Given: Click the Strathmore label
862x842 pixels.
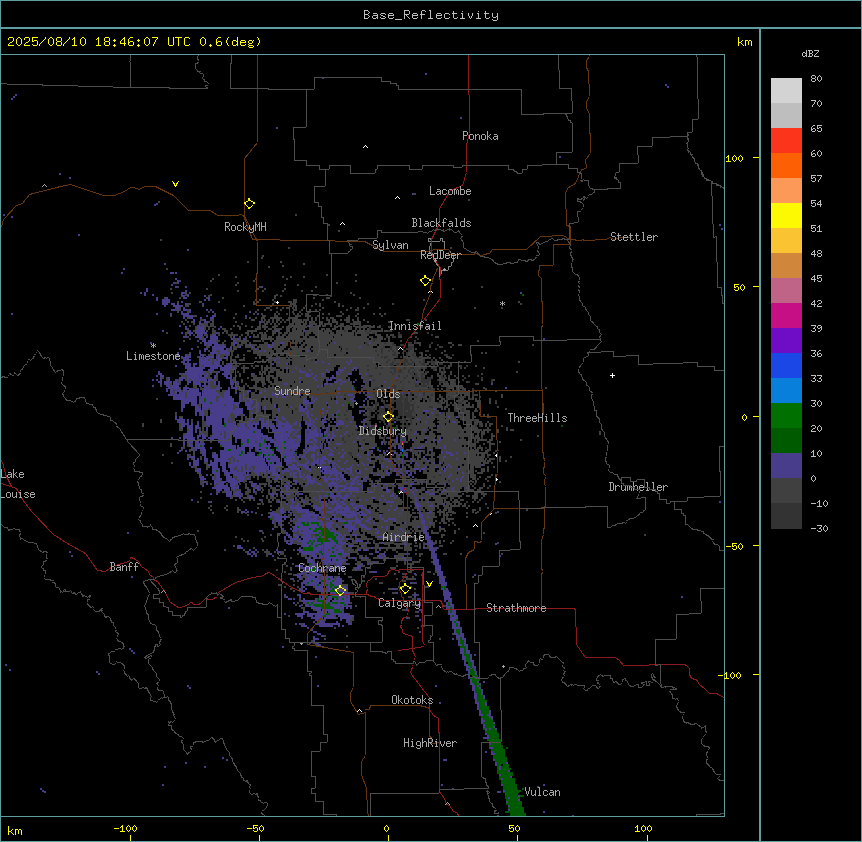Looking at the screenshot, I should [516, 608].
